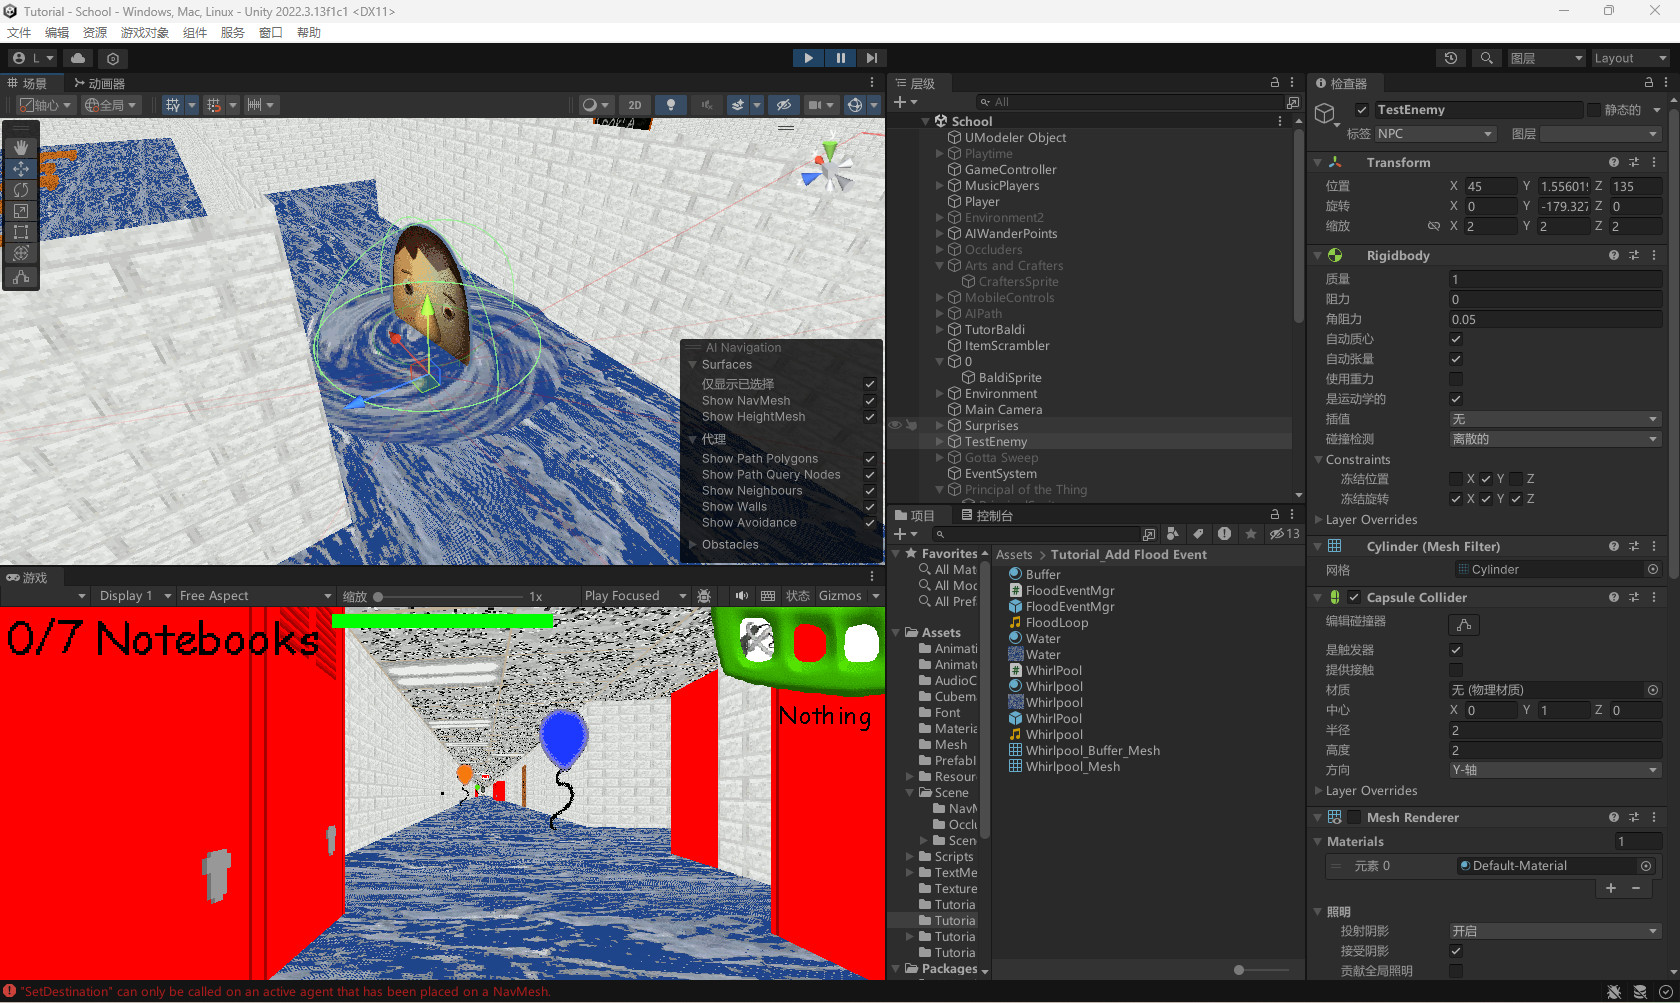Image resolution: width=1680 pixels, height=1003 pixels.
Task: Toggle Capsule Collider is-trigger checkbox
Action: (x=1456, y=650)
